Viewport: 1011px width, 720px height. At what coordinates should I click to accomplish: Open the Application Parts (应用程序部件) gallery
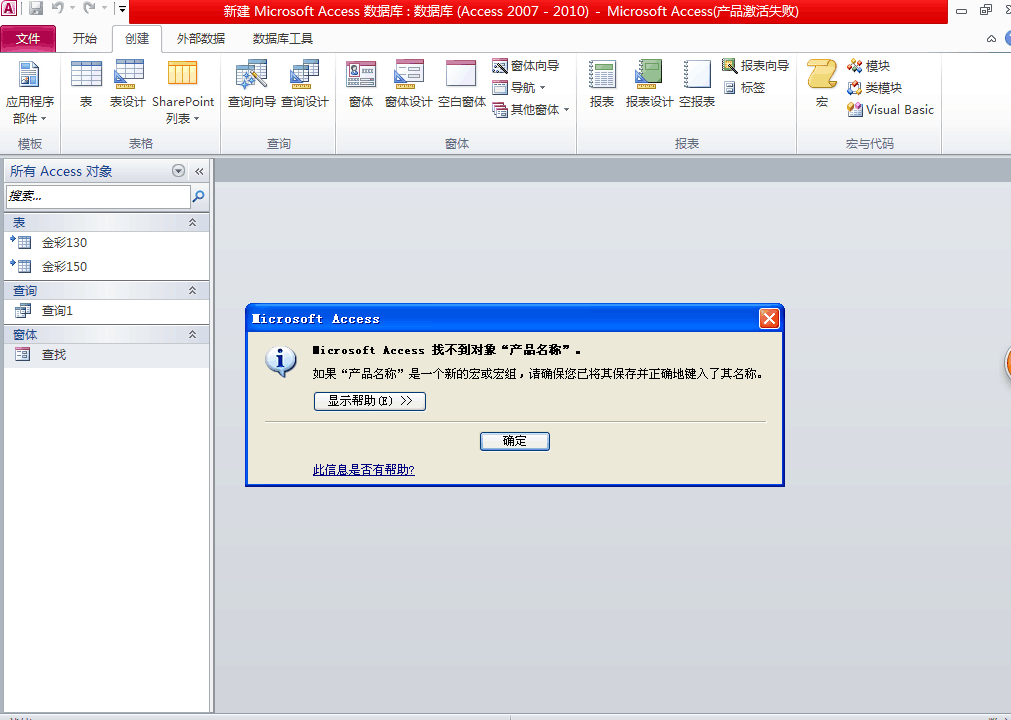(29, 92)
